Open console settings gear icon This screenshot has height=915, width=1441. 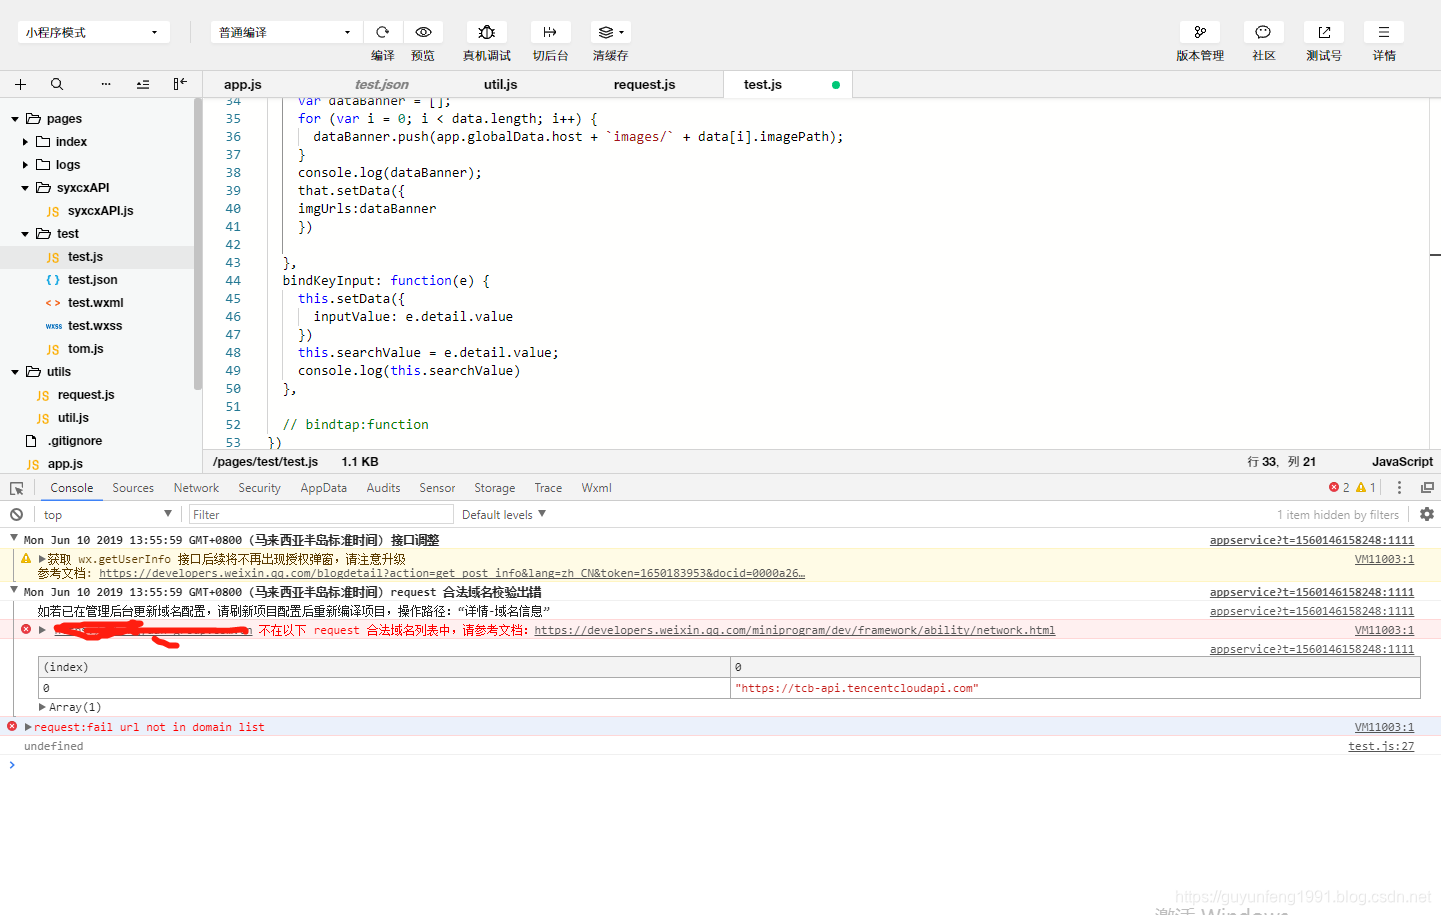[x=1427, y=514]
